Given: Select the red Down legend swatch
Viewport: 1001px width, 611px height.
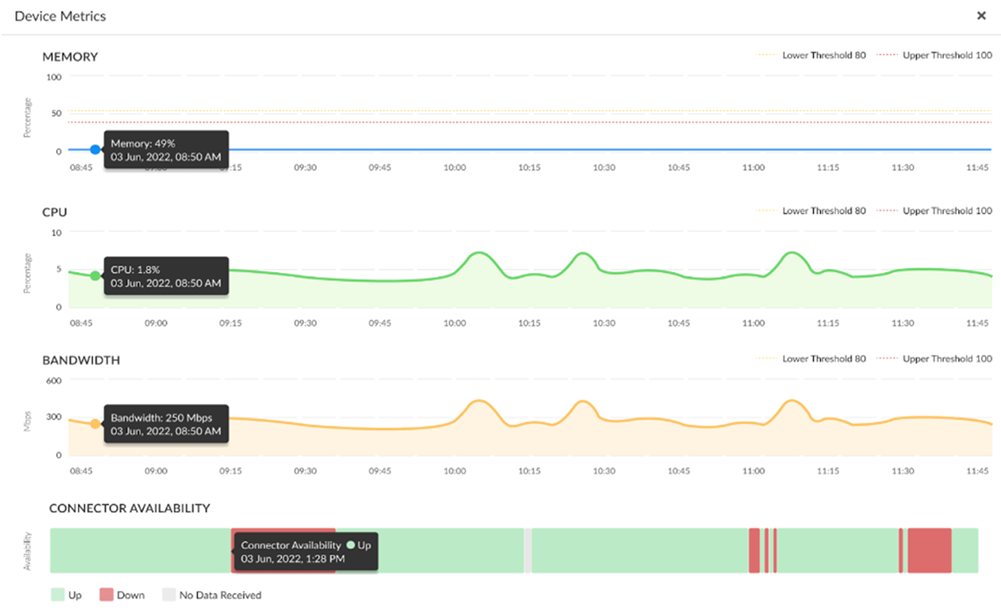Looking at the screenshot, I should 107,595.
